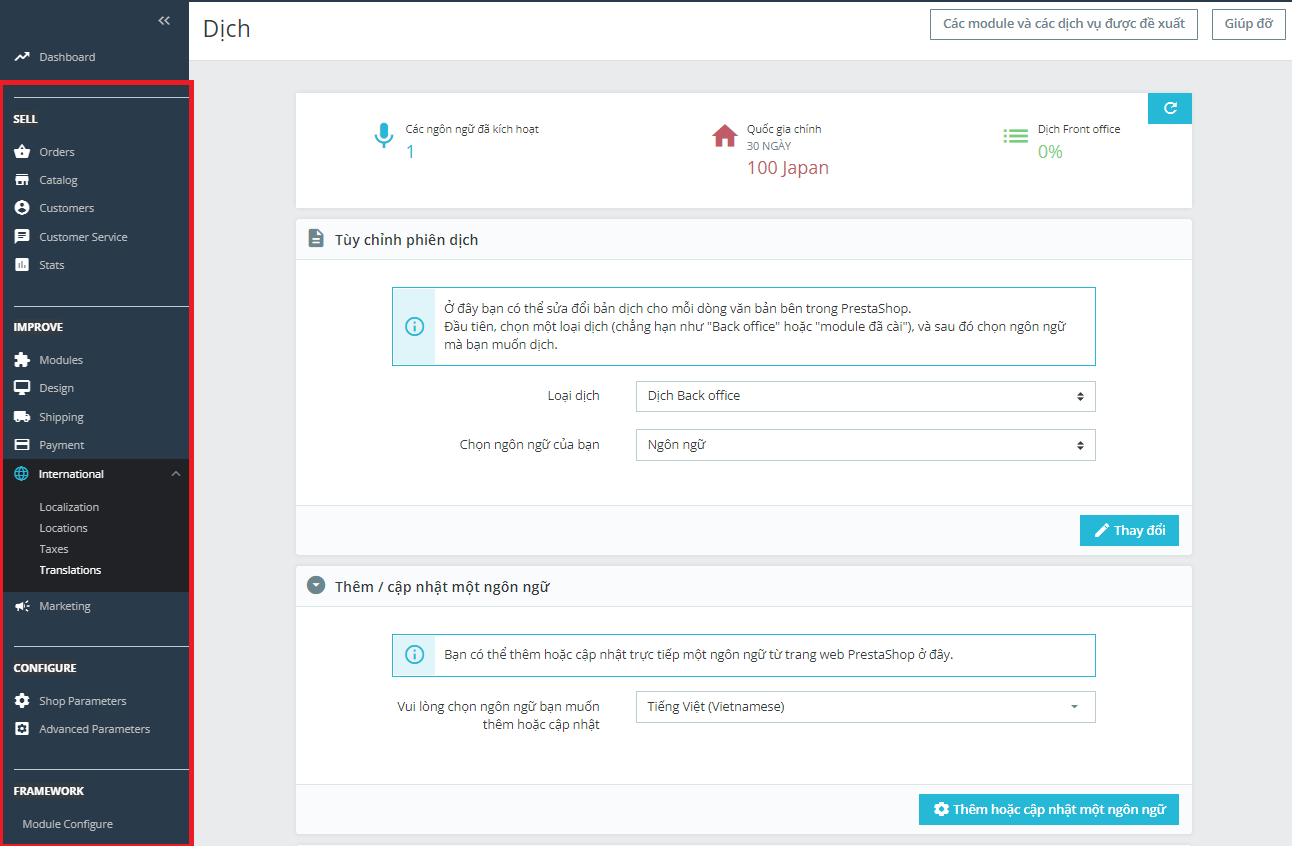Open Advanced Parameters menu
Screen dimensions: 1292x846
coord(95,729)
